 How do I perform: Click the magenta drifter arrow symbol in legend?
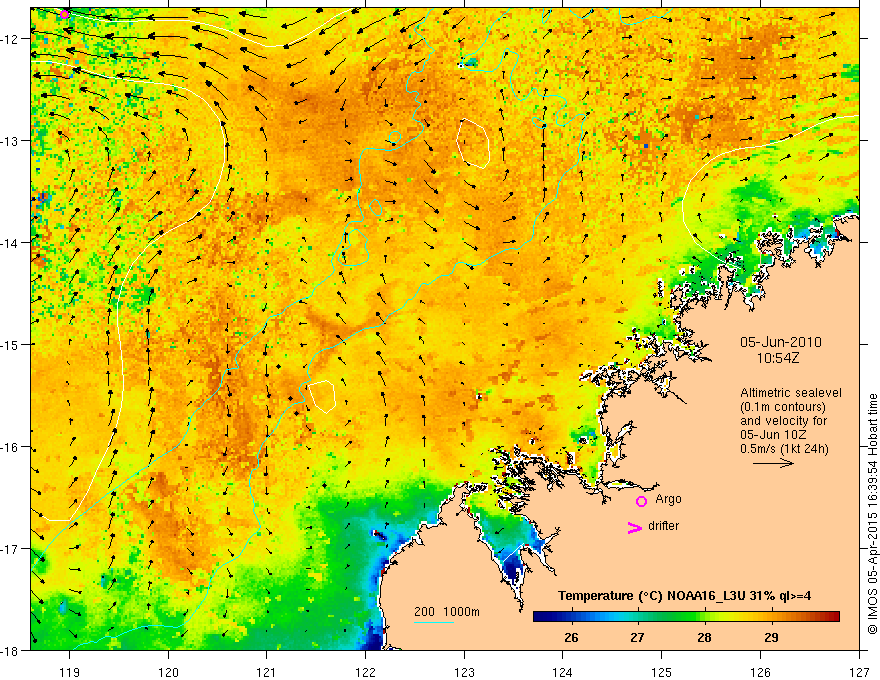click(634, 527)
